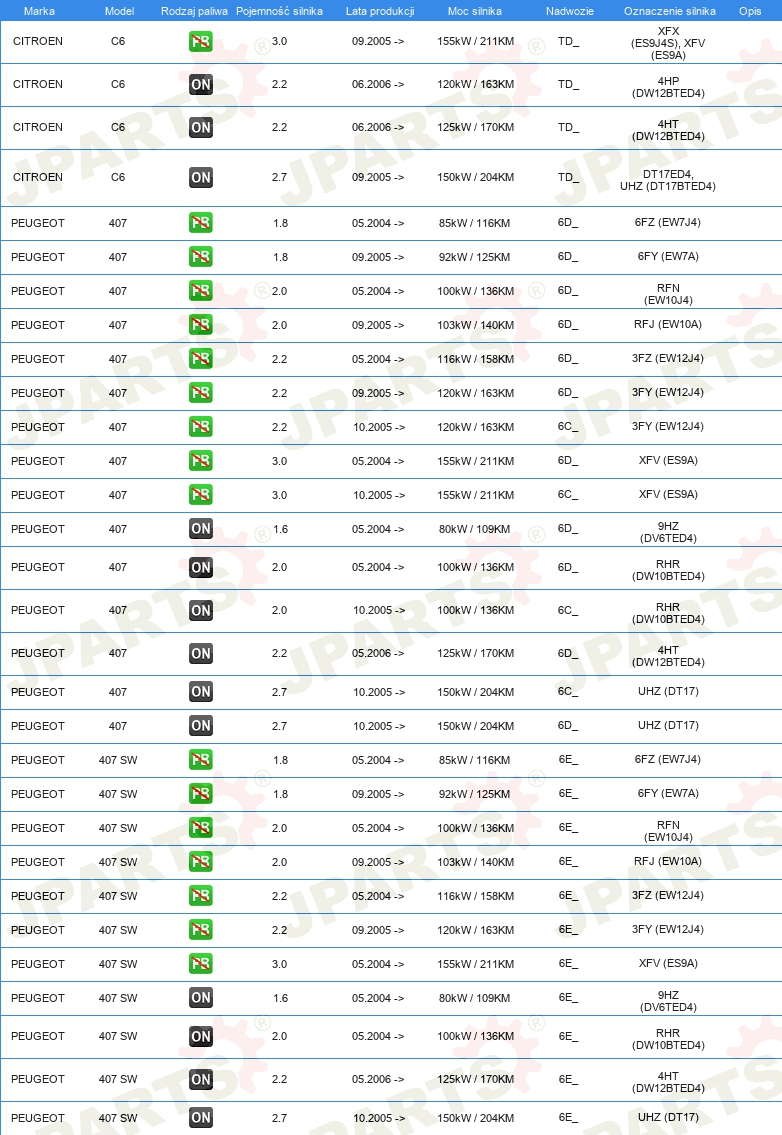Click the Model column header
Viewport: 782px width, 1135px height.
pos(119,11)
